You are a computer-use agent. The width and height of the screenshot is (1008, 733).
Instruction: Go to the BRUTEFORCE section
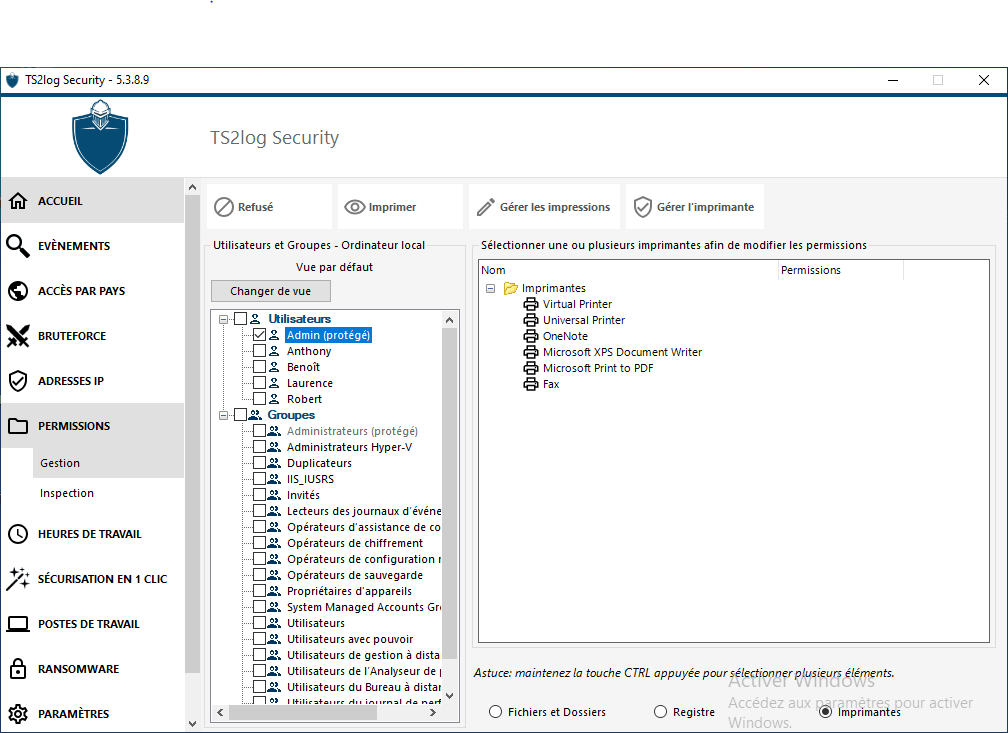(92, 336)
